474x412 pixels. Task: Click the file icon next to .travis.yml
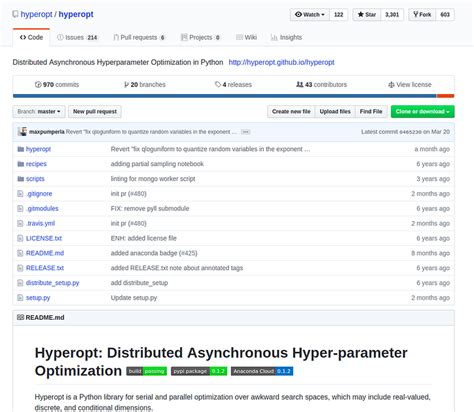(x=20, y=223)
